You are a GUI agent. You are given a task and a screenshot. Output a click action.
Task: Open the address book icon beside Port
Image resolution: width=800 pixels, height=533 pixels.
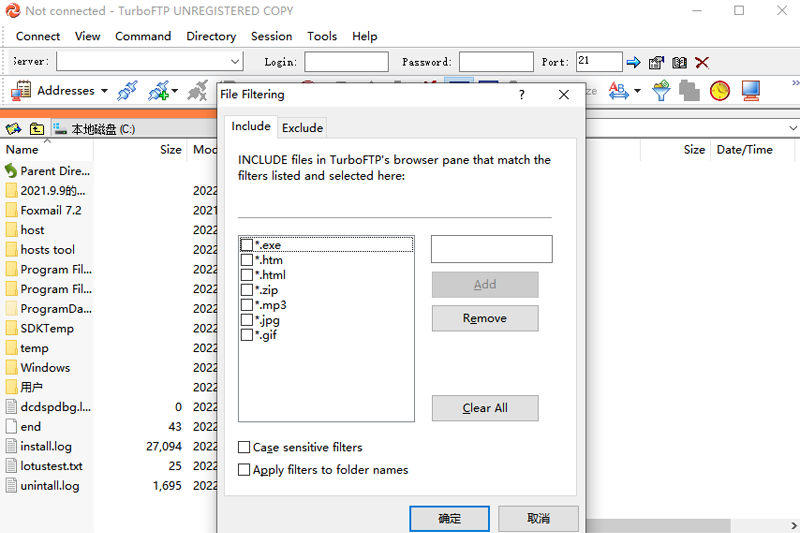[x=680, y=62]
